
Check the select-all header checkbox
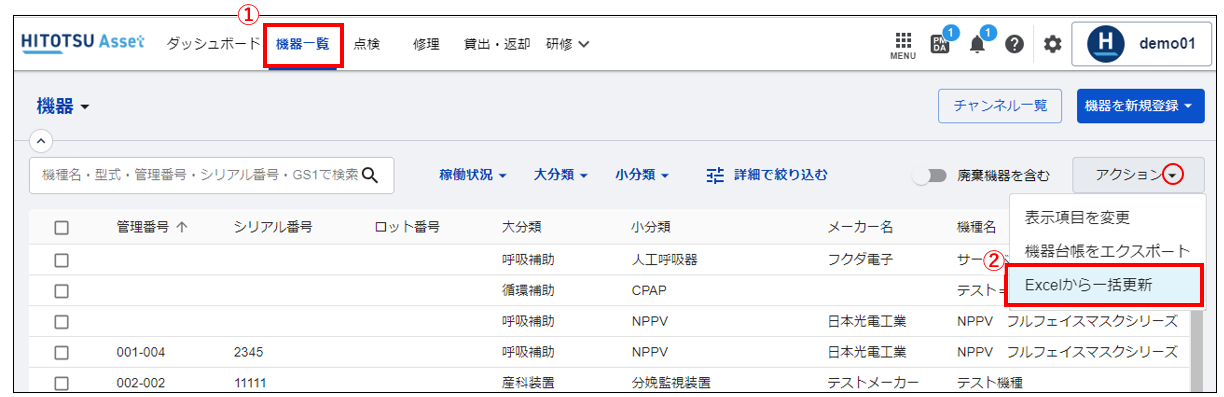(61, 227)
